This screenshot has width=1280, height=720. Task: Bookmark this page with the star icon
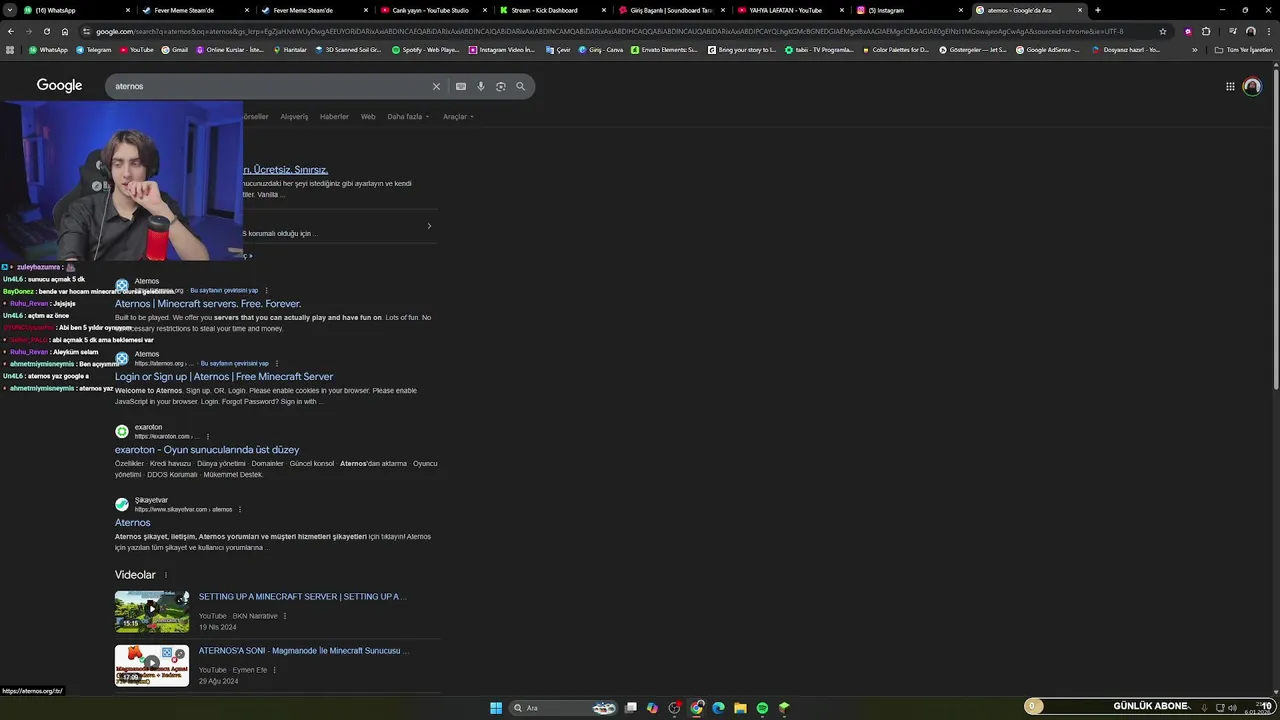pos(1163,31)
